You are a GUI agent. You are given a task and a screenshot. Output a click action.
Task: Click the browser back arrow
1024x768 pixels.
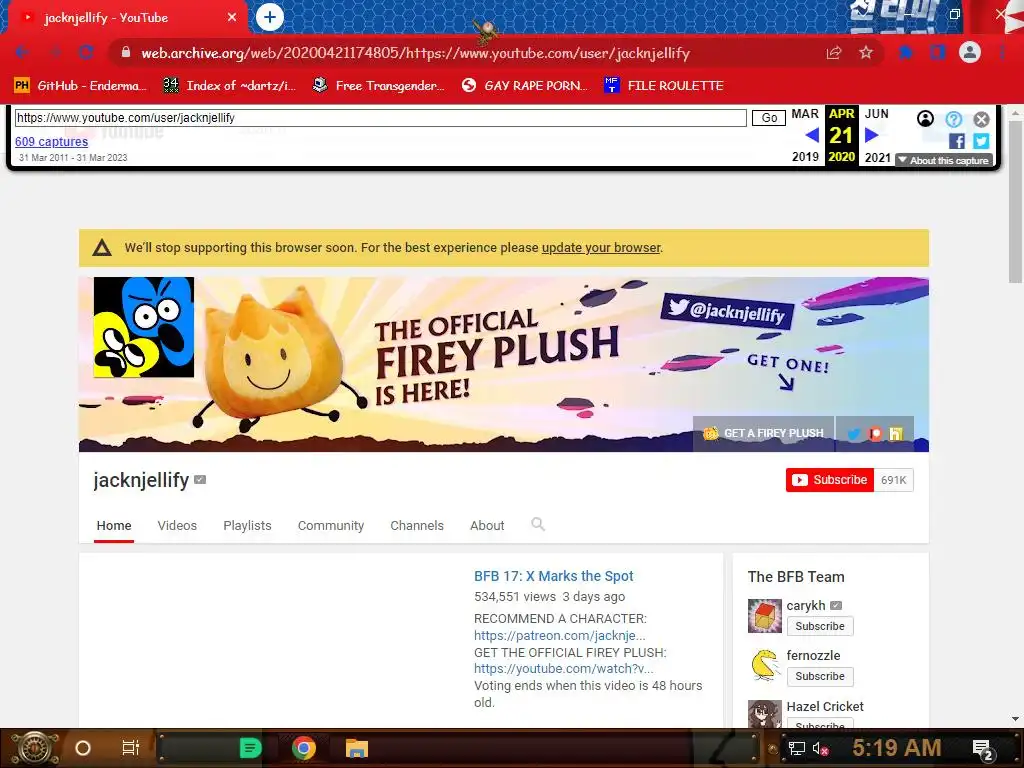pyautogui.click(x=22, y=53)
